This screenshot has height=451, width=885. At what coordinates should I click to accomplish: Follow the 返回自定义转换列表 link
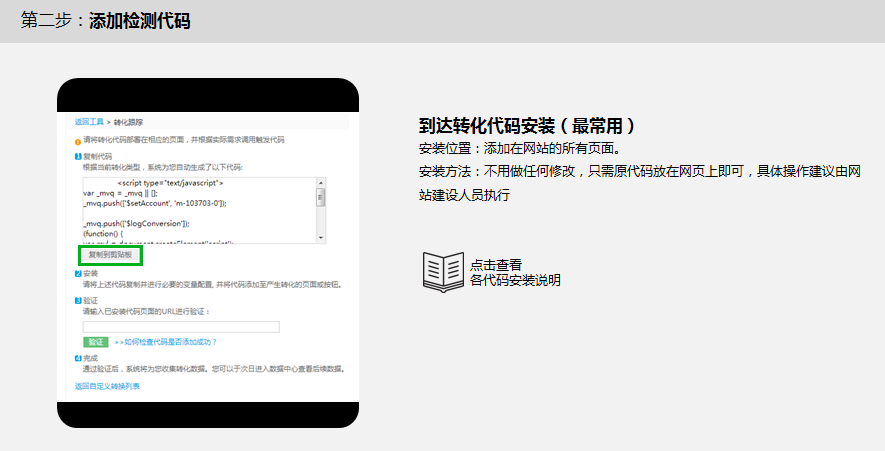click(107, 385)
